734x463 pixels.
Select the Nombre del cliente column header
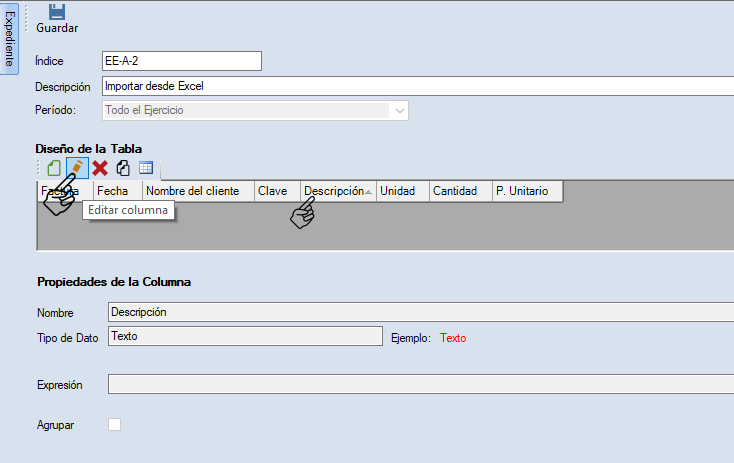(197, 191)
